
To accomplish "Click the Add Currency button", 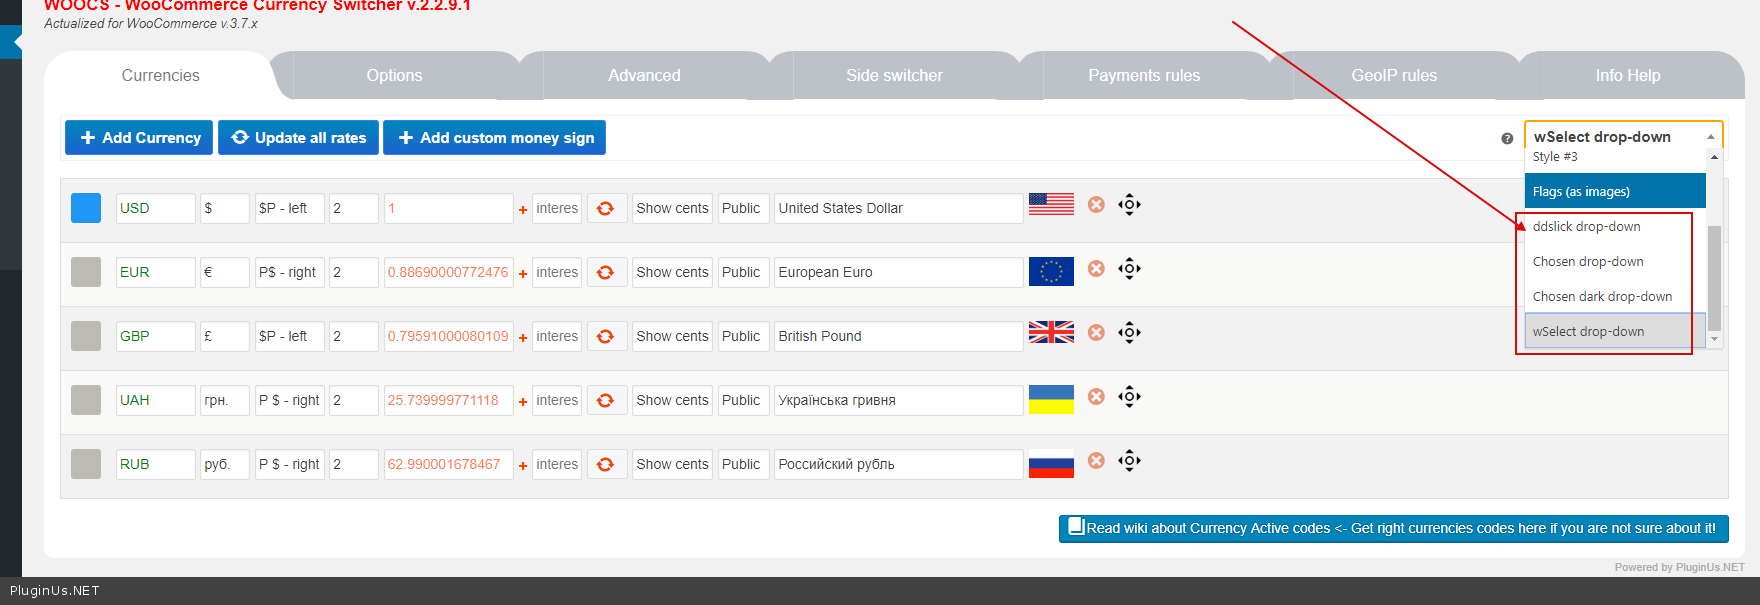I will [x=139, y=138].
